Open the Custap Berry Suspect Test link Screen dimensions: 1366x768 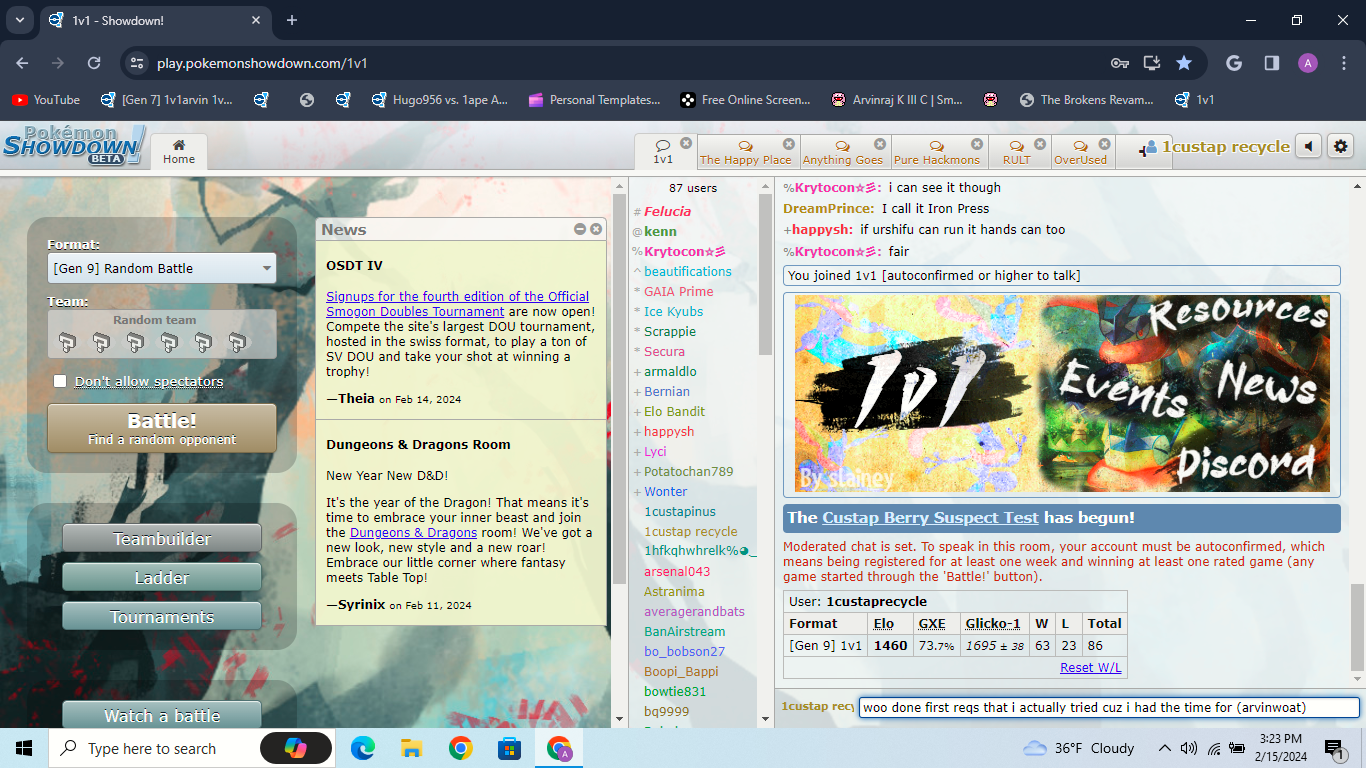(930, 518)
